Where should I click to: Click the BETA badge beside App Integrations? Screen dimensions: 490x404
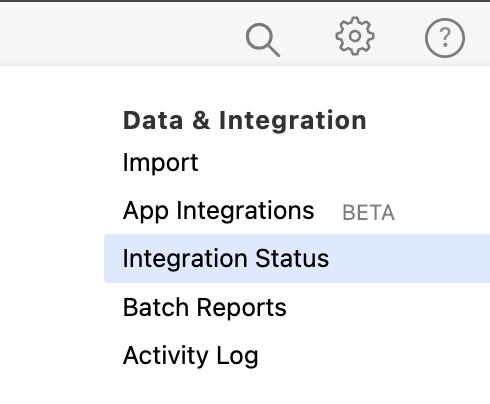(x=368, y=213)
